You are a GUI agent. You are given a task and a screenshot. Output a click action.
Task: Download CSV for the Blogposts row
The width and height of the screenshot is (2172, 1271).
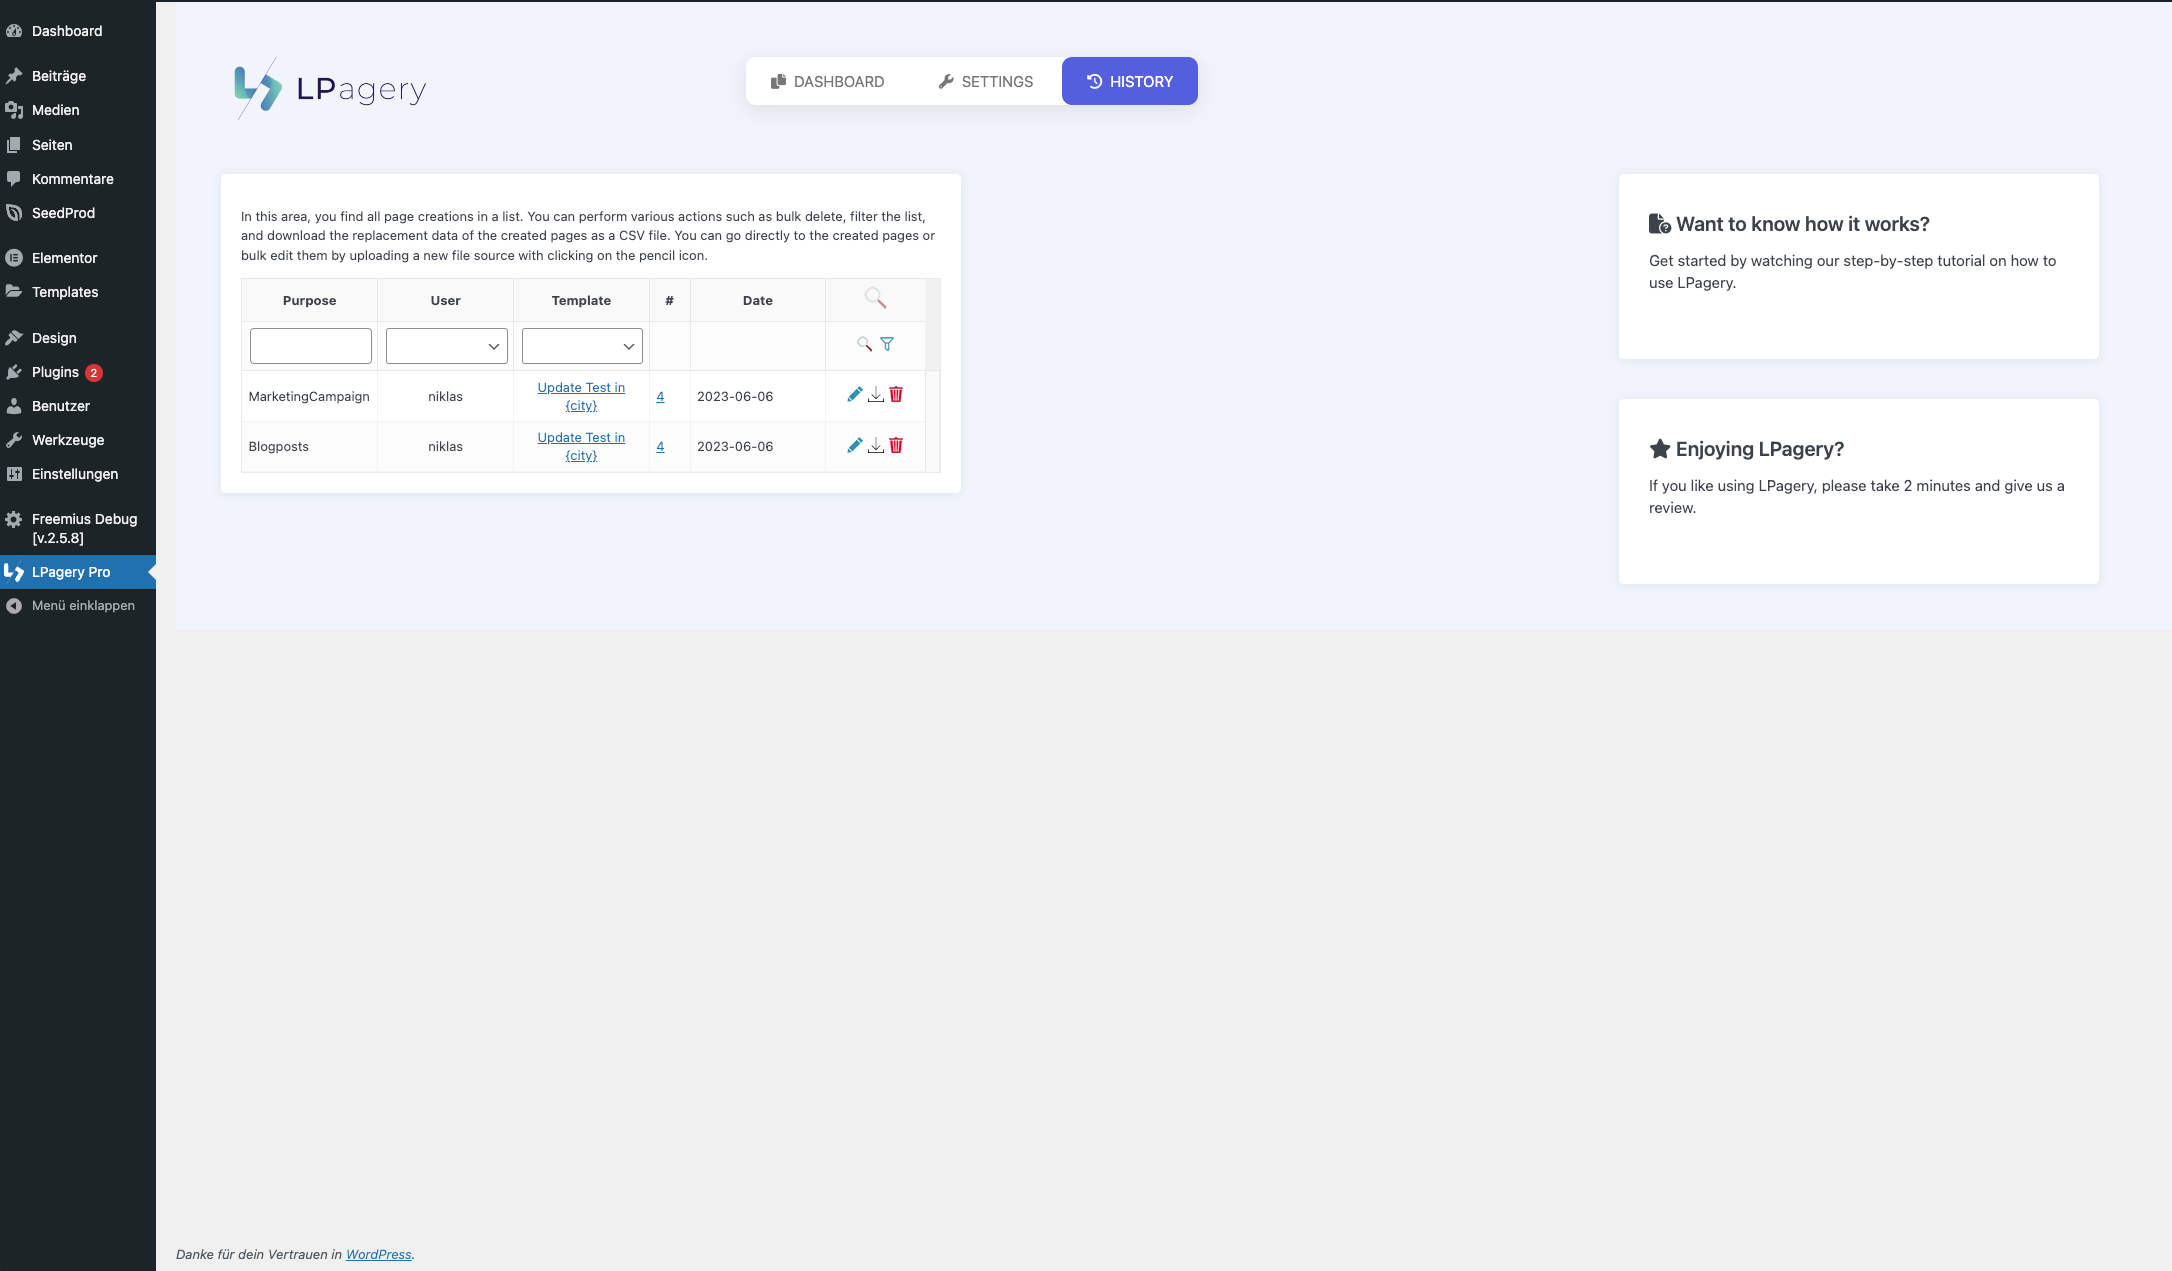tap(875, 446)
